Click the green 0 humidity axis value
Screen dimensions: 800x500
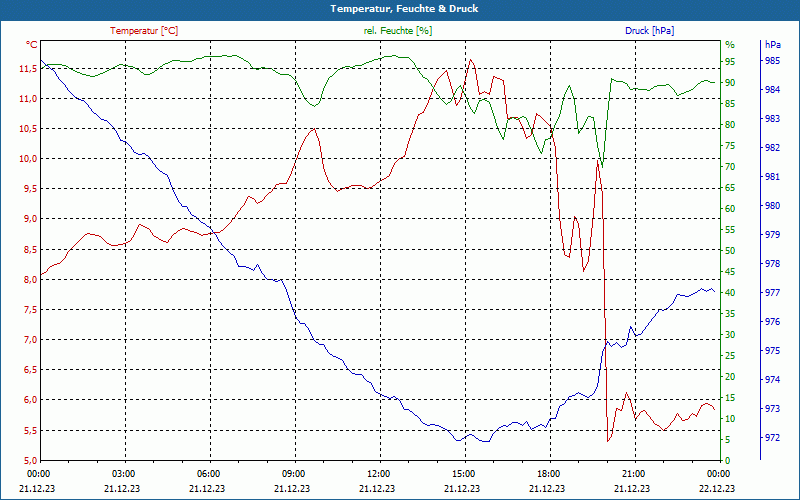(x=728, y=461)
